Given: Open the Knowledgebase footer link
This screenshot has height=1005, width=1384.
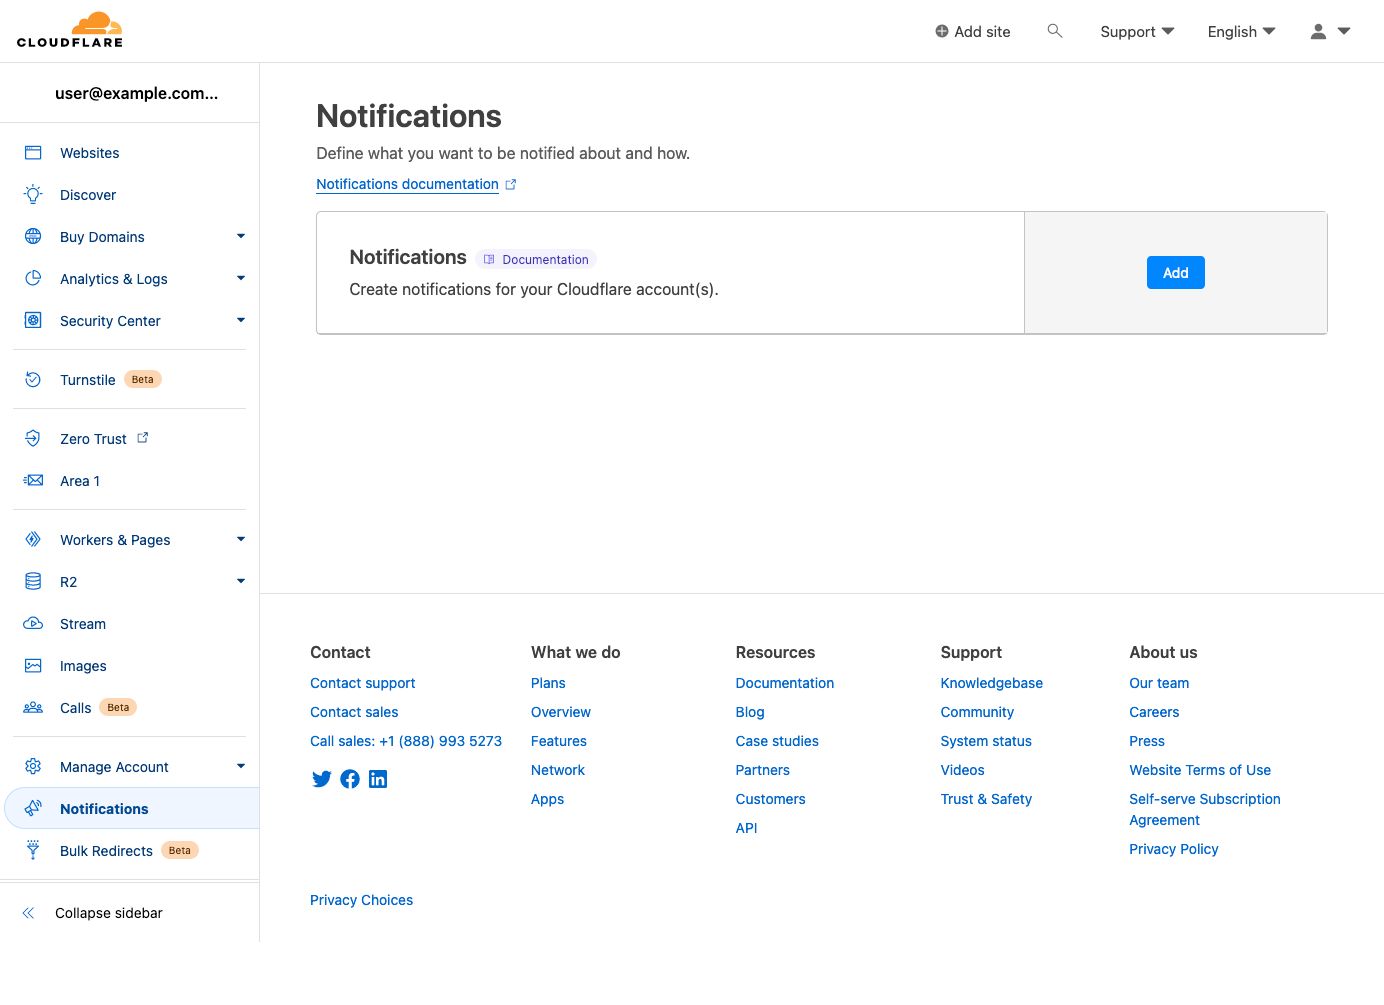Looking at the screenshot, I should (991, 683).
